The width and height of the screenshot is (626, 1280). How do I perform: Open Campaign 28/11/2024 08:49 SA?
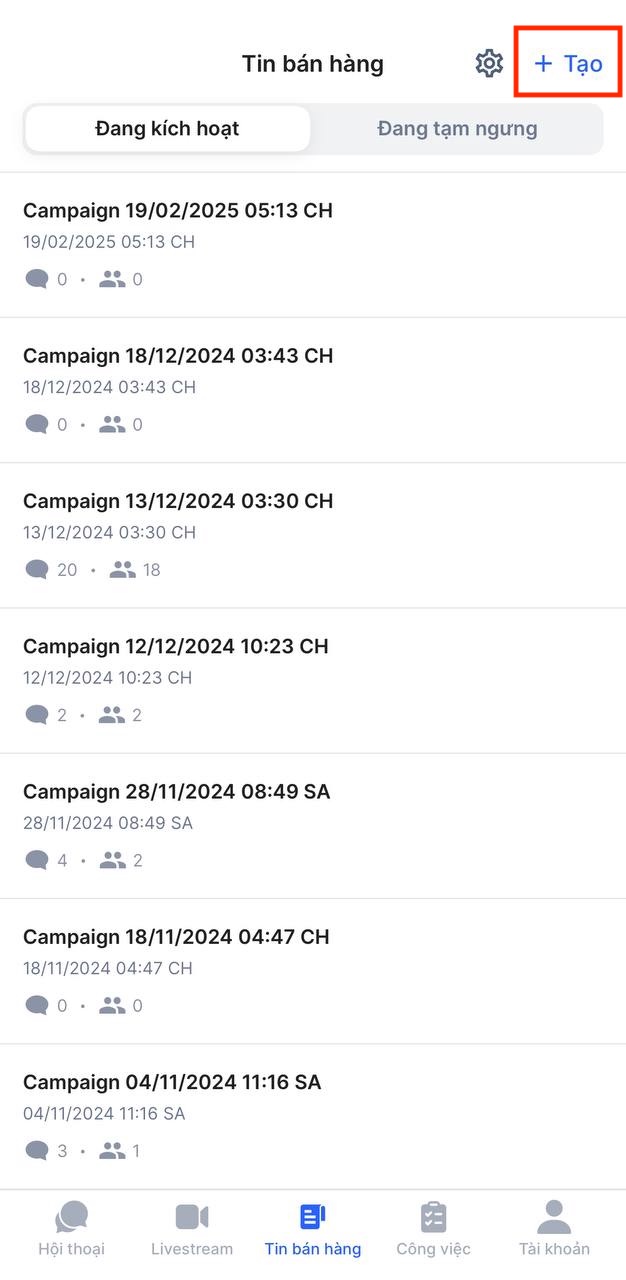pyautogui.click(x=177, y=792)
